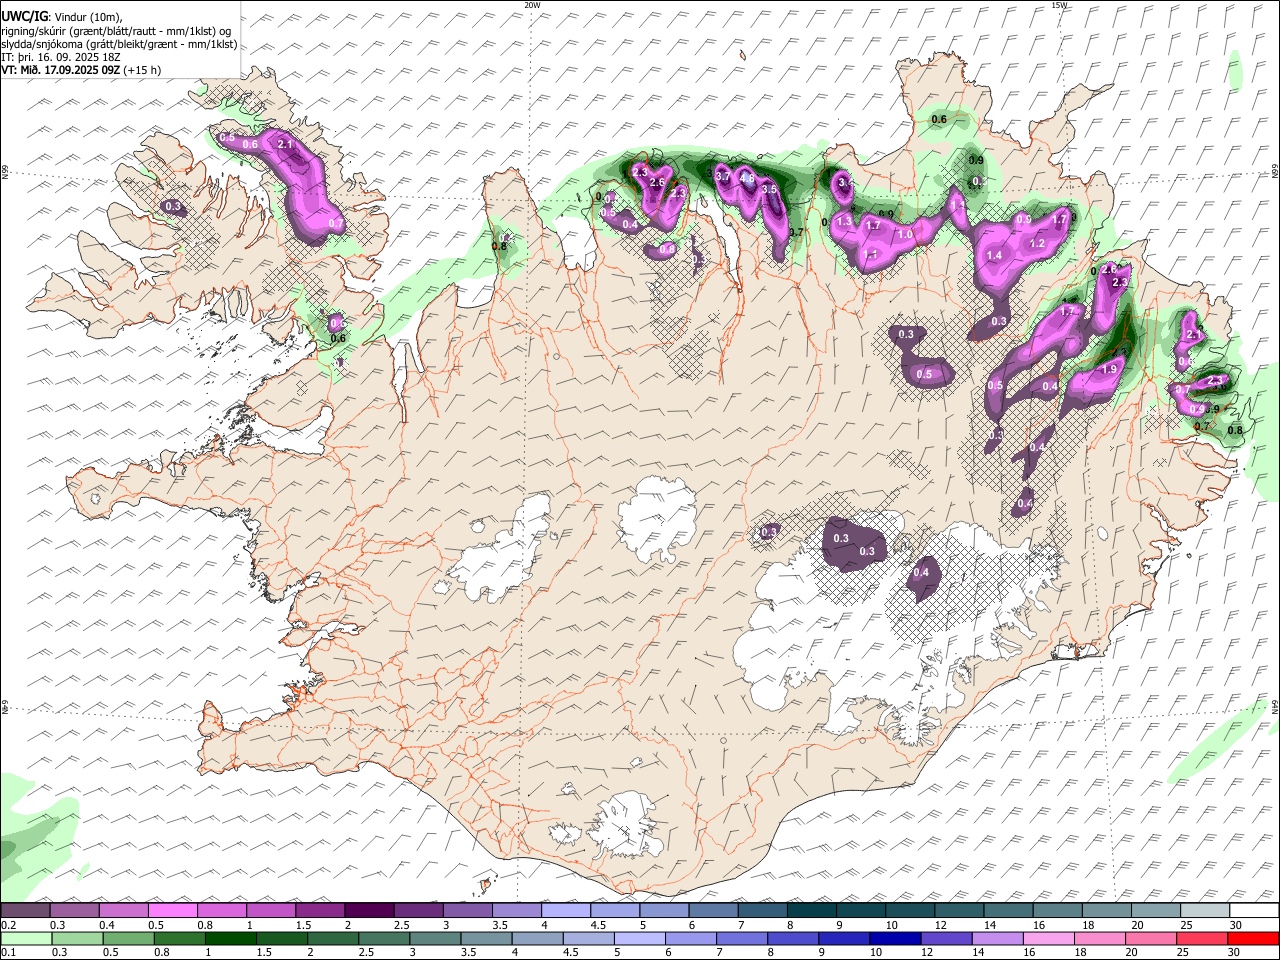Click the 'UWC/IG: Vindur (10m)' title text

[x=62, y=17]
